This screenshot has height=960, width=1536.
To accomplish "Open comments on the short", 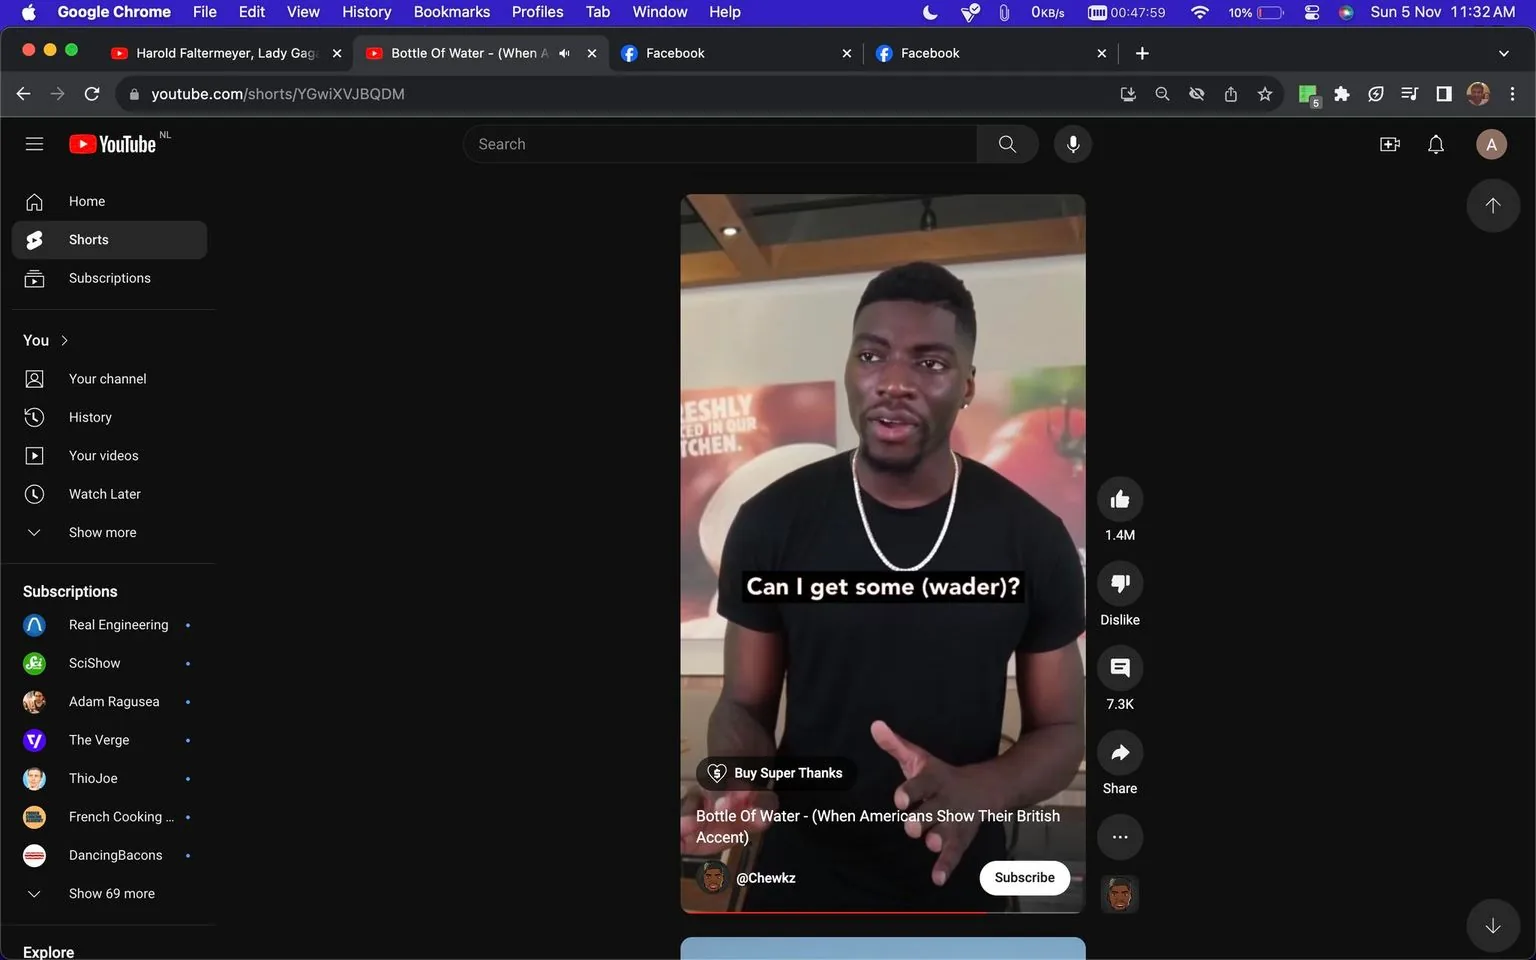I will [1119, 667].
